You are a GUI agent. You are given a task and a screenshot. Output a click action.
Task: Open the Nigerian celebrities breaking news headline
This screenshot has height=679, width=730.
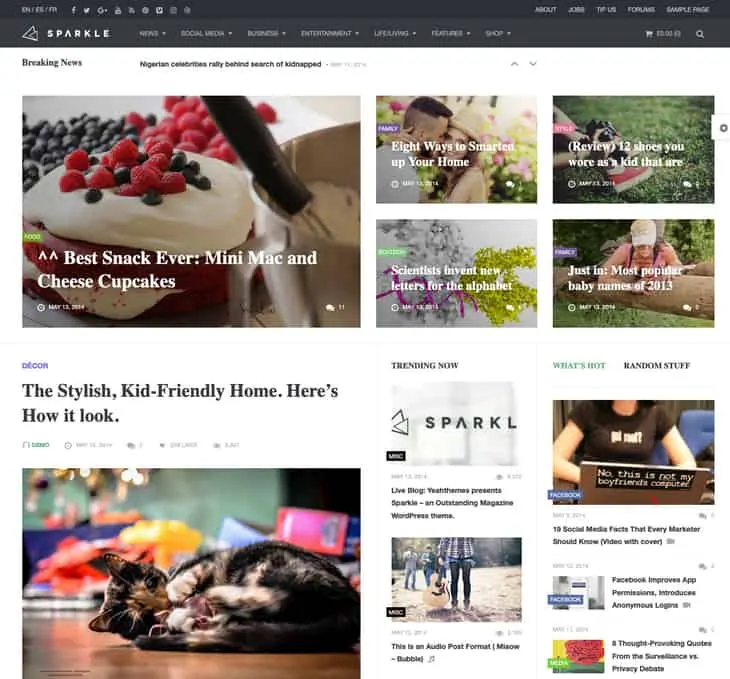click(230, 64)
